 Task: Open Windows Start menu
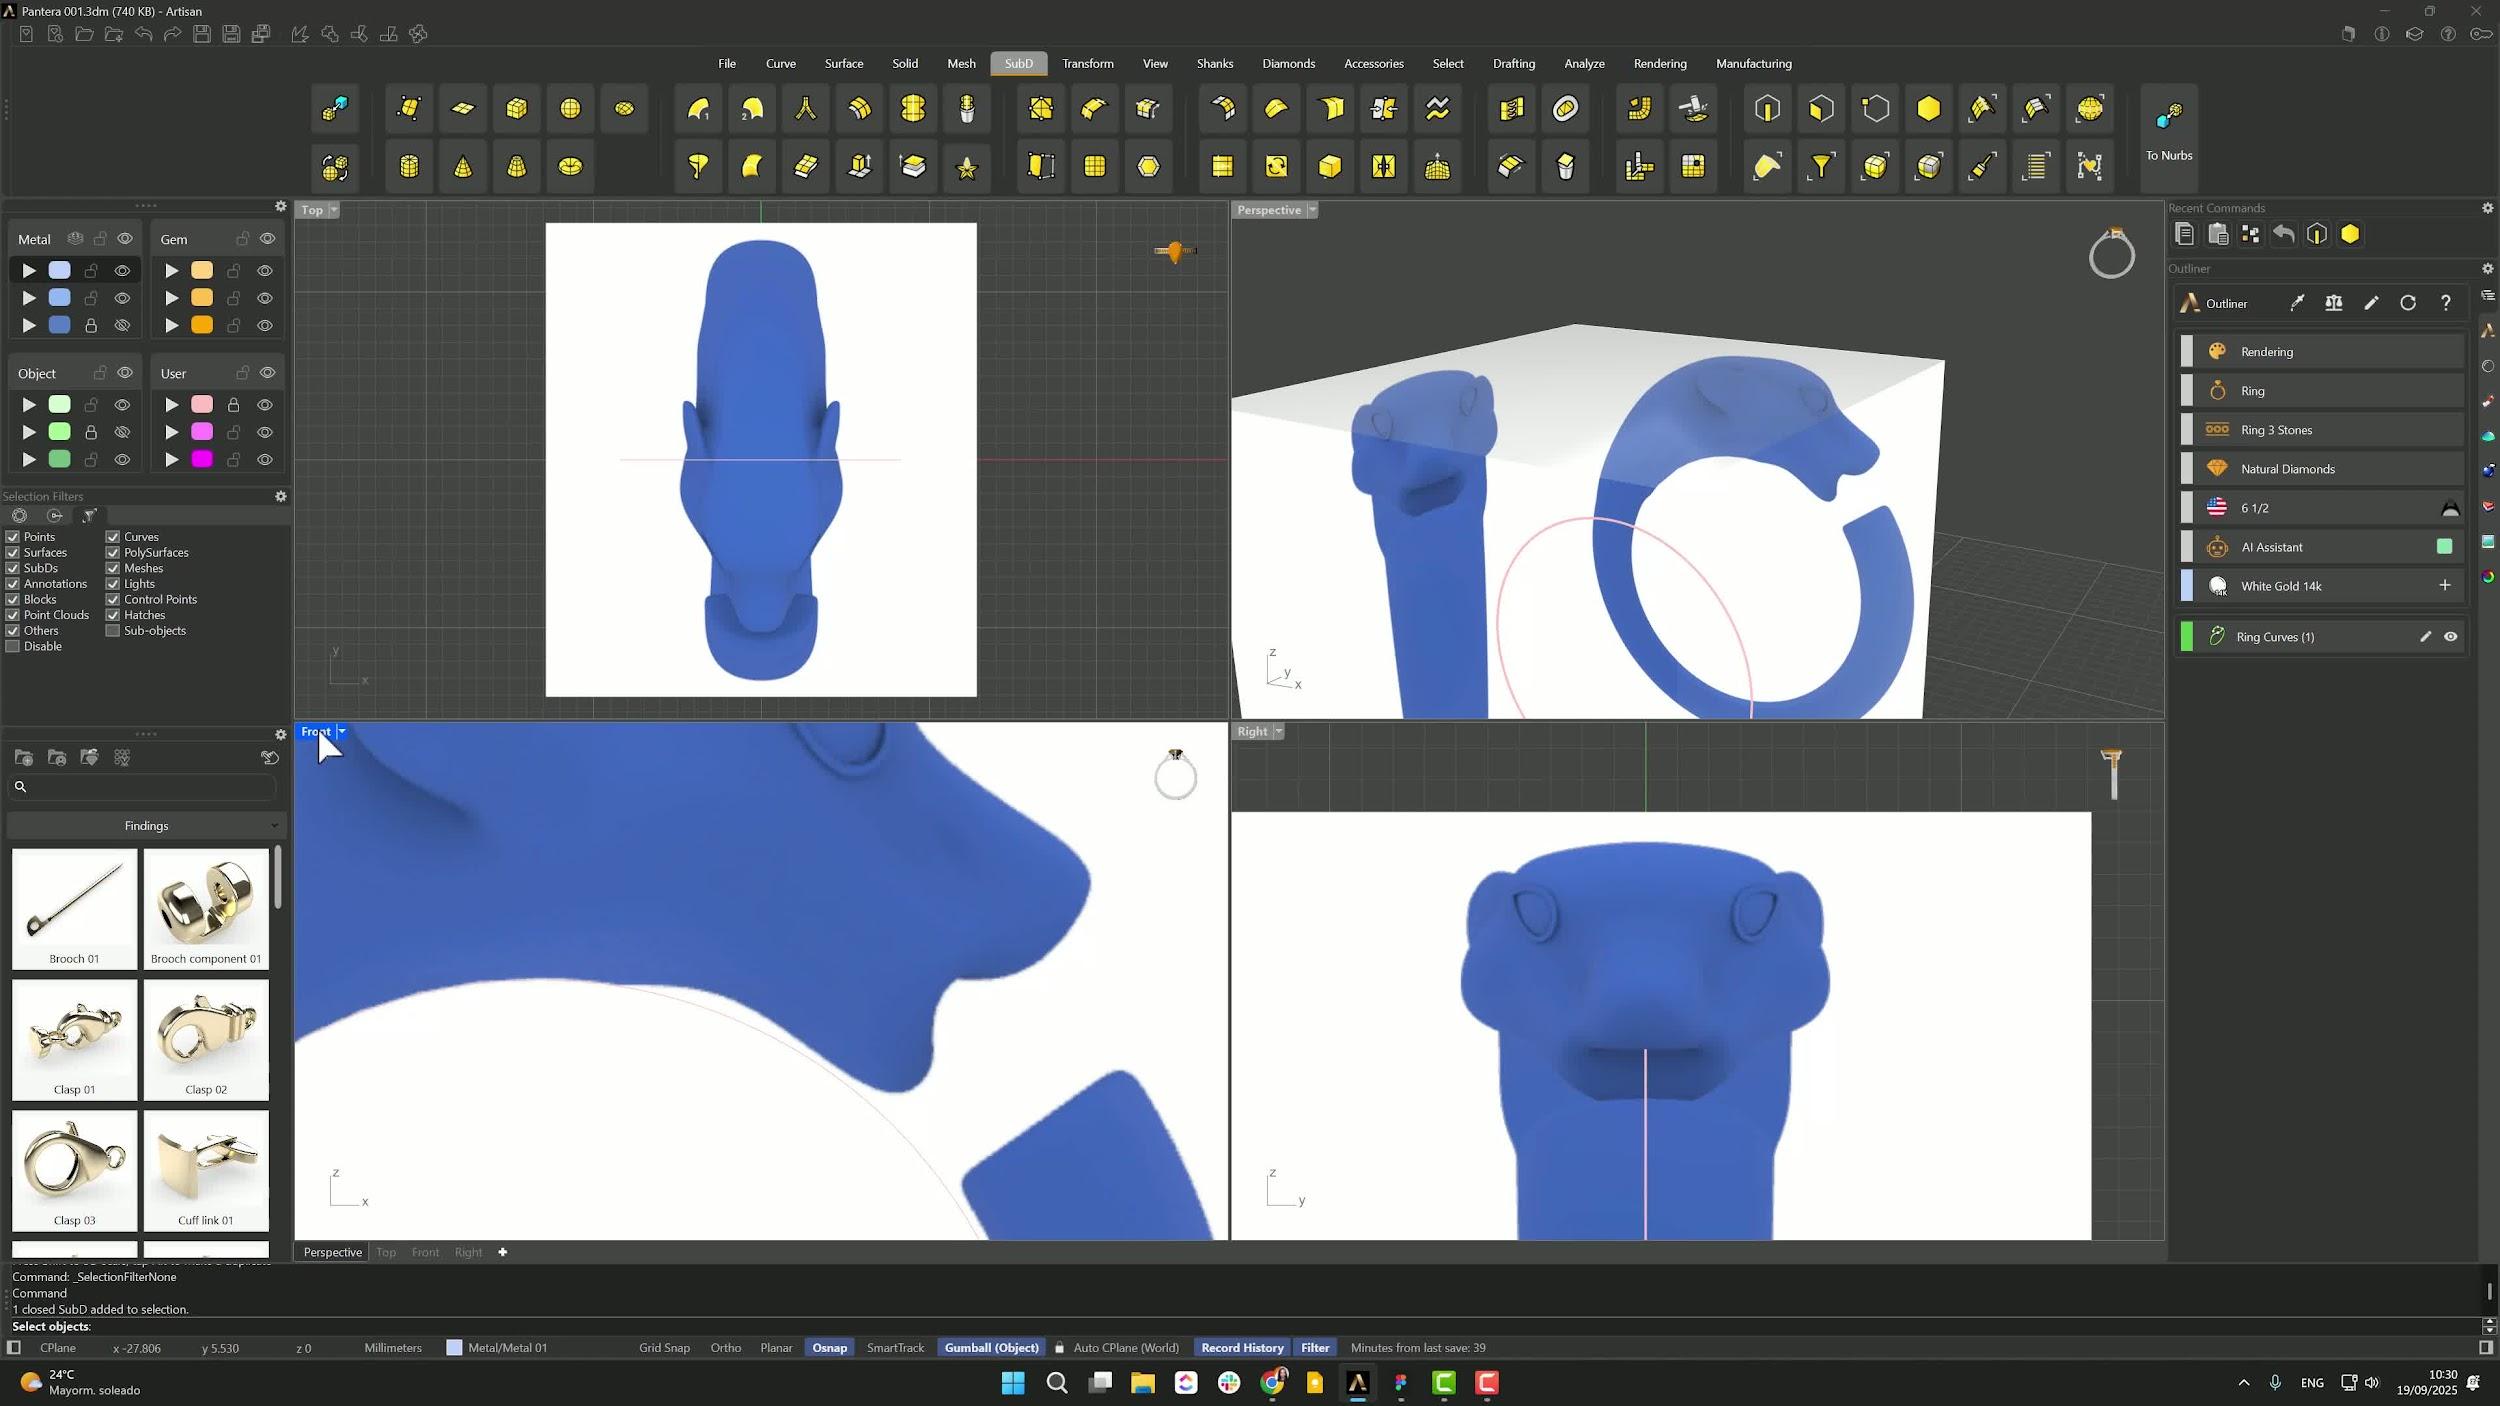[x=1013, y=1383]
